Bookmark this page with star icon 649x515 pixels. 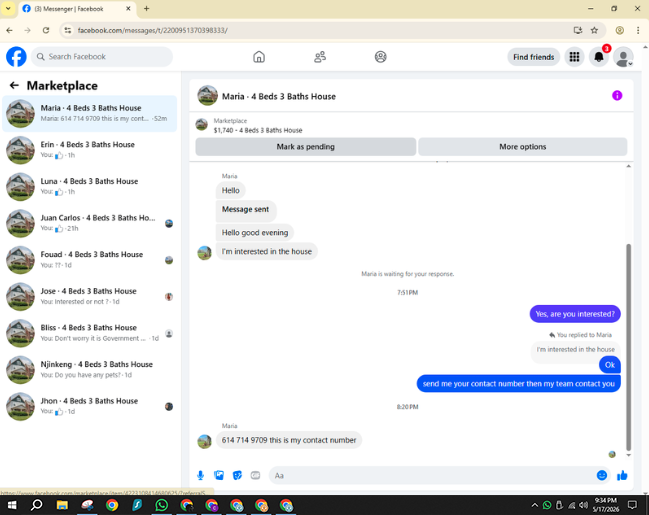(594, 30)
